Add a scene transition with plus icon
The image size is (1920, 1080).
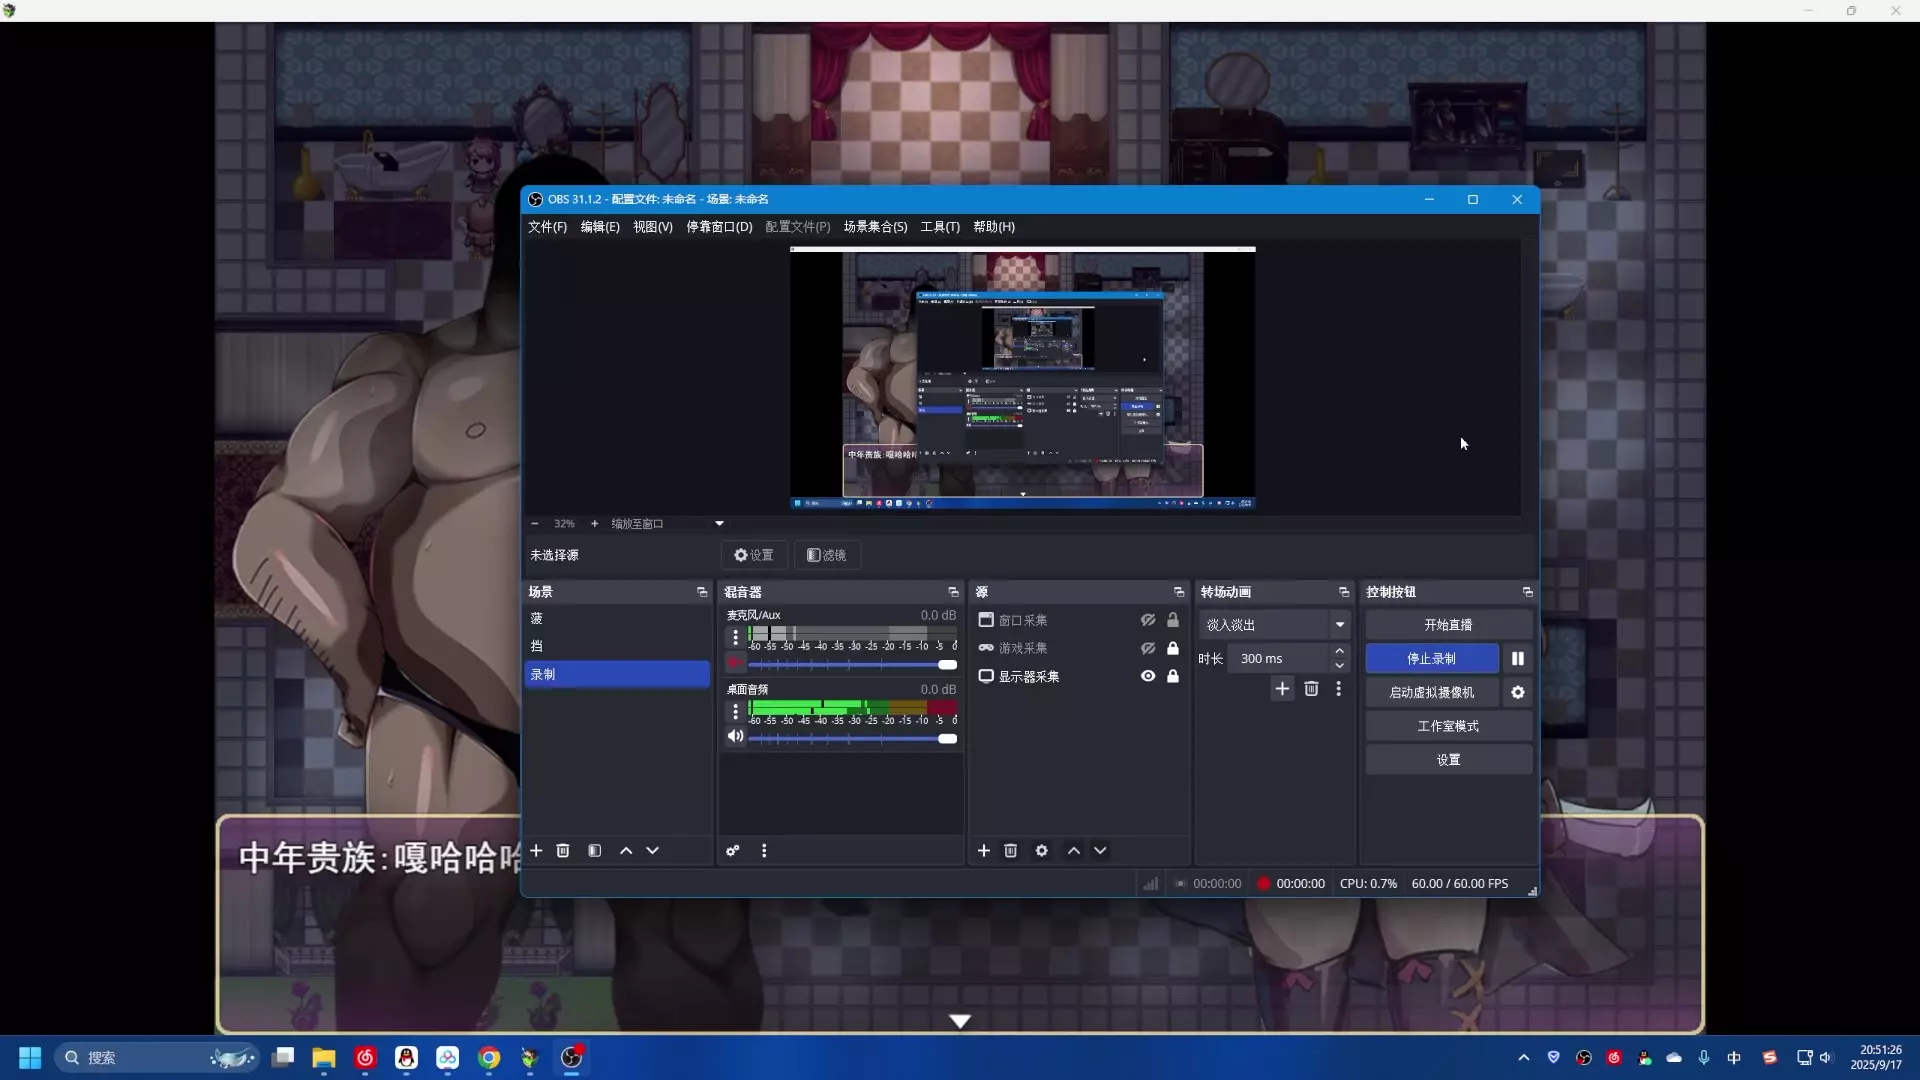click(1282, 688)
